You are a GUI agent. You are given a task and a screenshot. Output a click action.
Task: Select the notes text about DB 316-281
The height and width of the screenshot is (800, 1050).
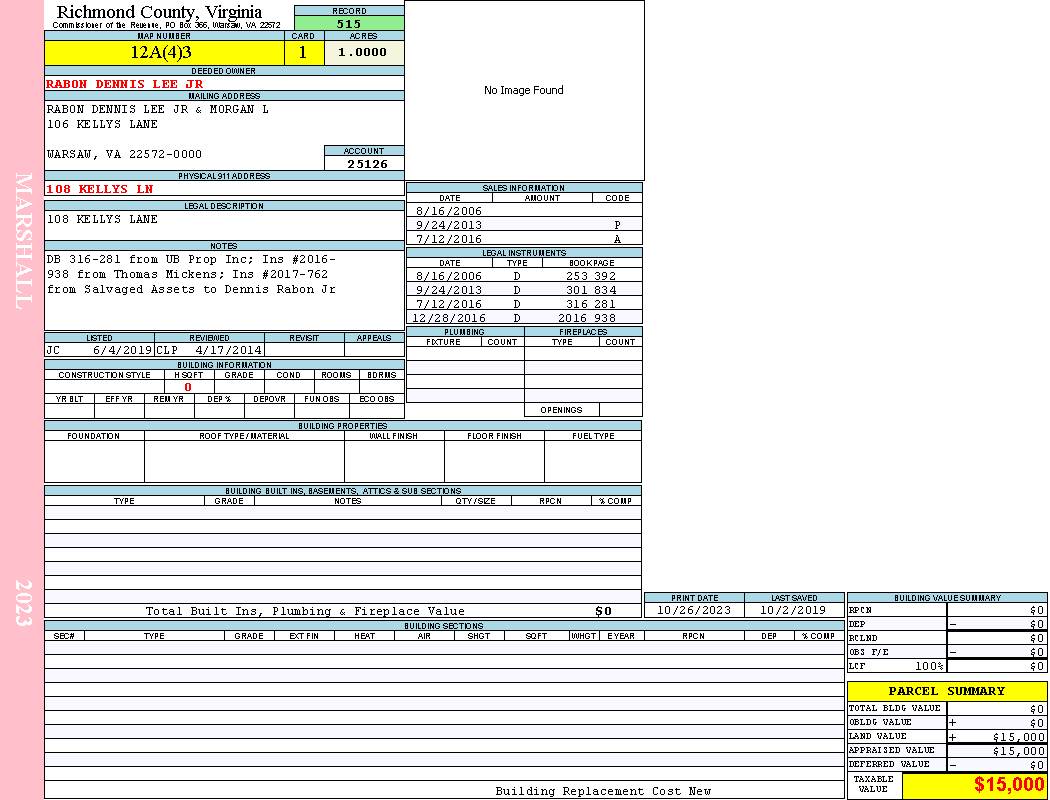191,274
